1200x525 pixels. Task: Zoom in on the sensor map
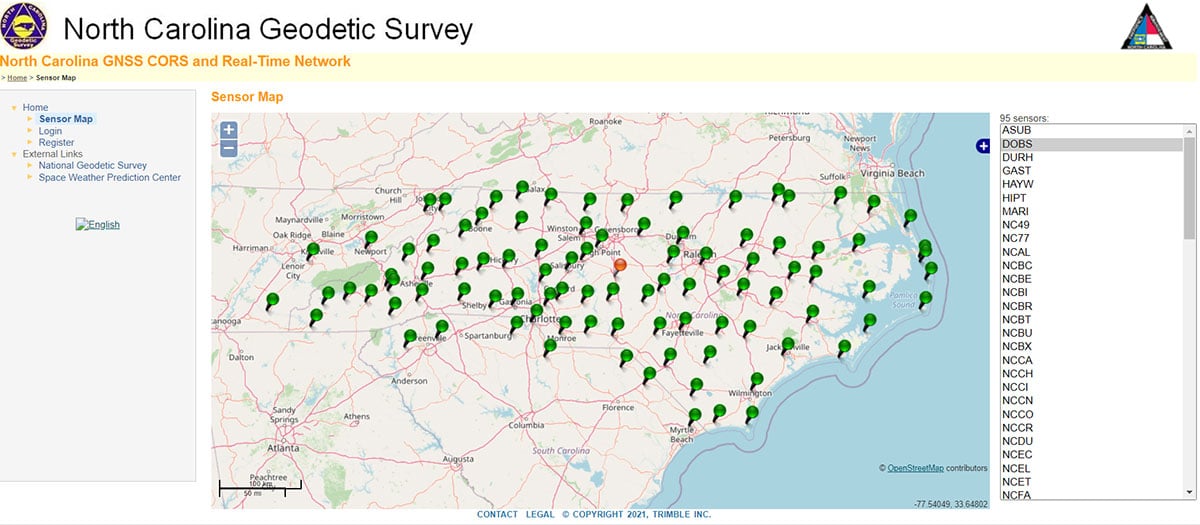tap(229, 130)
